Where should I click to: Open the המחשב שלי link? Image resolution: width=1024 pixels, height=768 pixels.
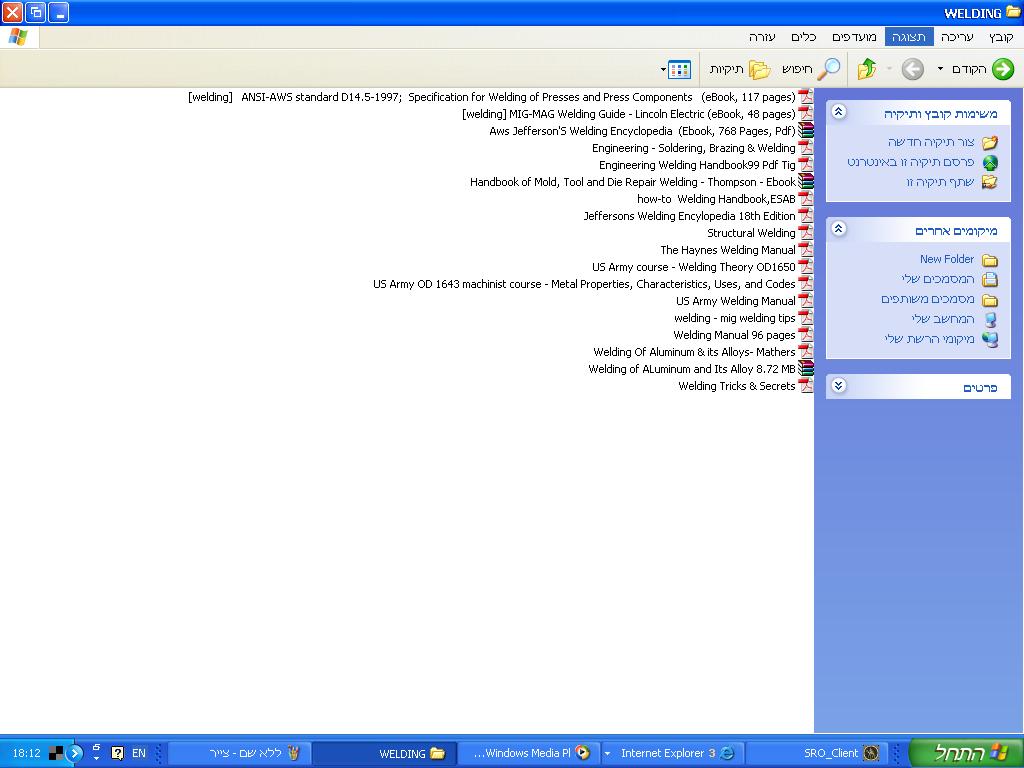tap(942, 319)
